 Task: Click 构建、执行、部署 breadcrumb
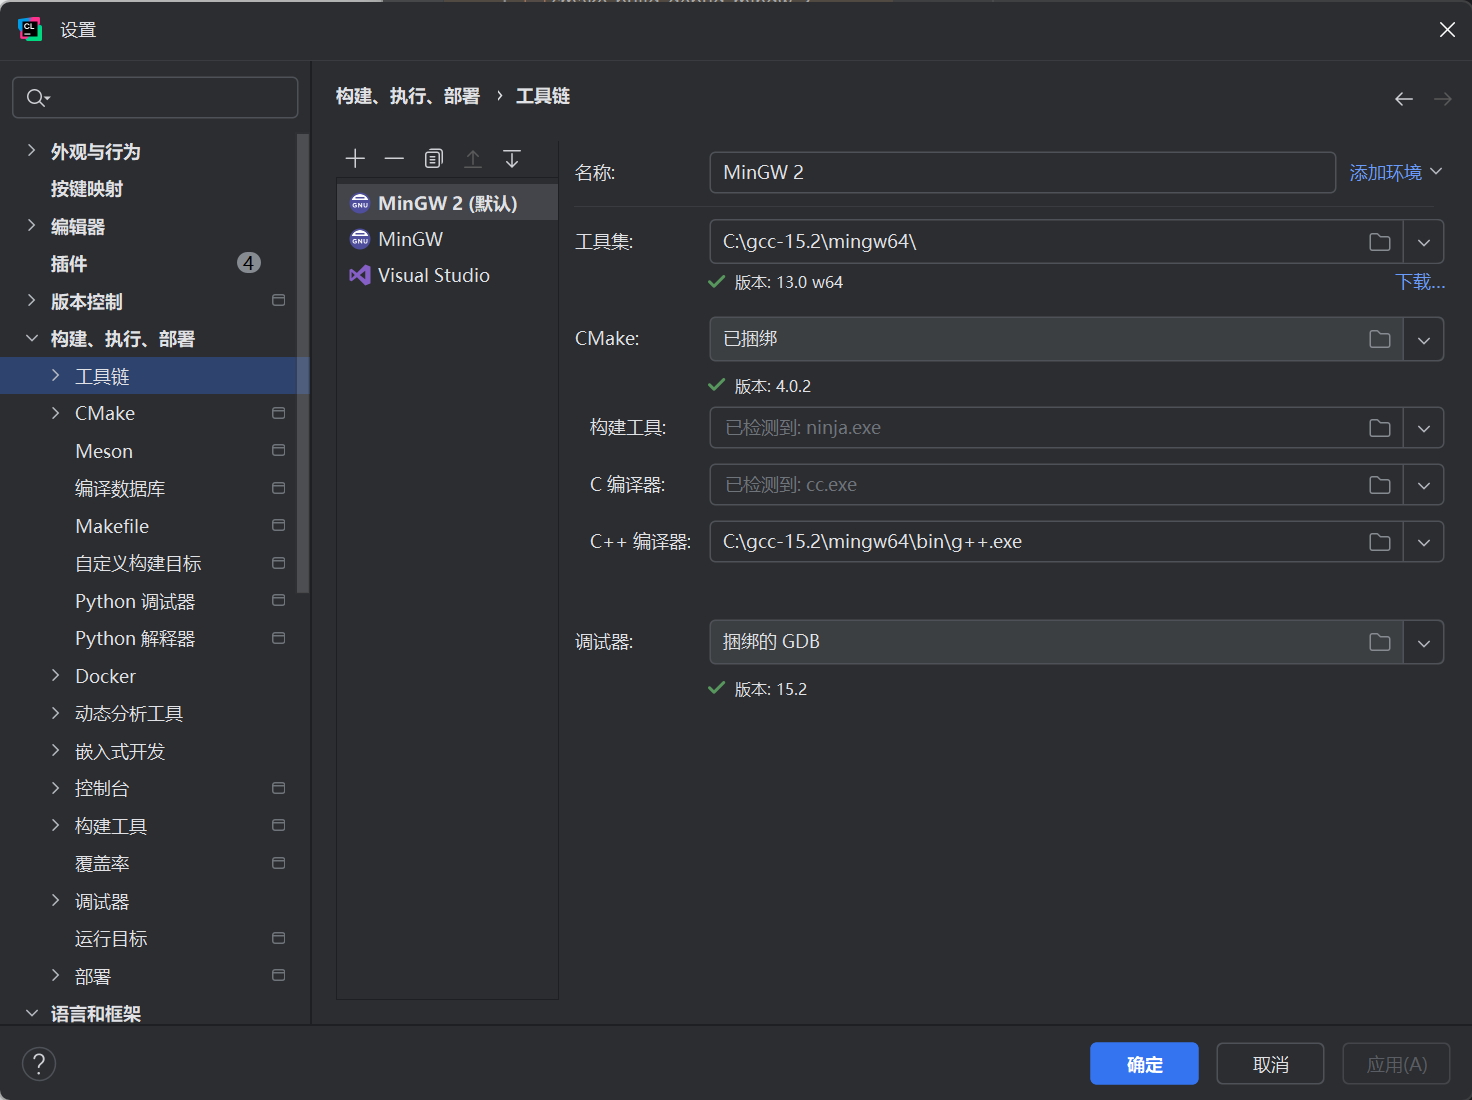[408, 96]
